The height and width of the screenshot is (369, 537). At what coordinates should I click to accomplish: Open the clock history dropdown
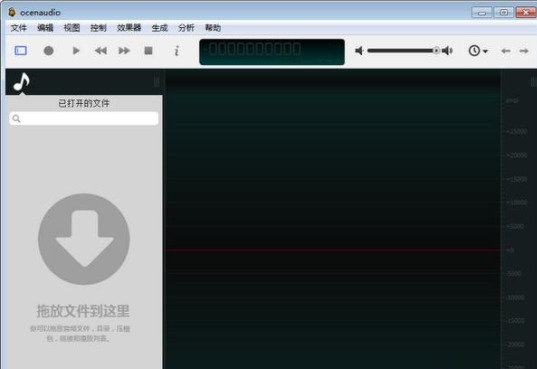[x=478, y=51]
